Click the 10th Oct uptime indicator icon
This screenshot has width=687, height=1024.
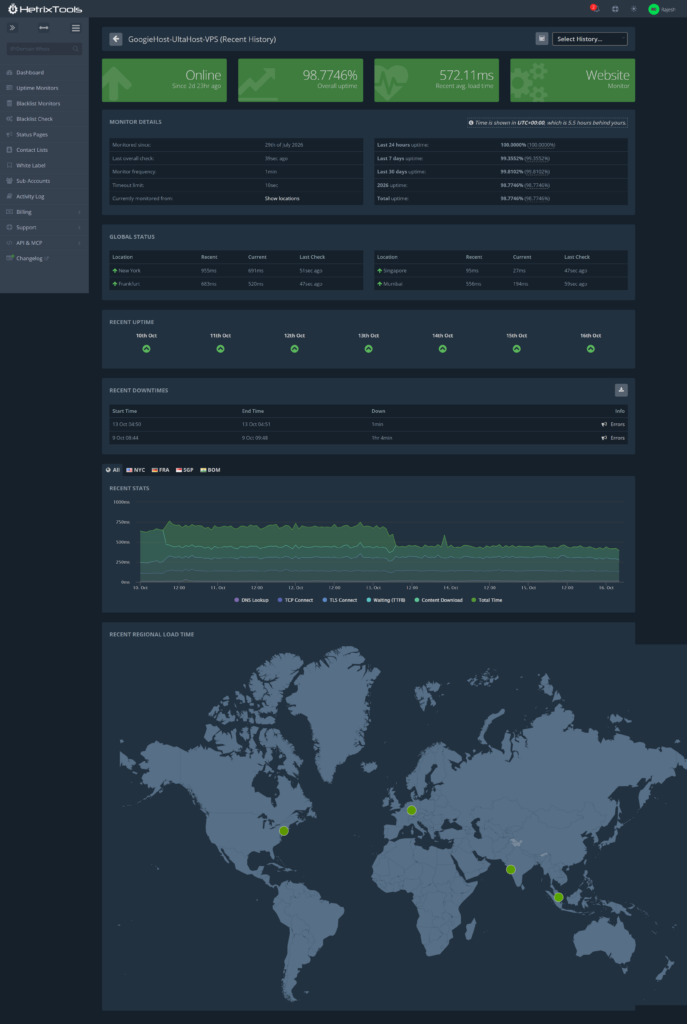[x=146, y=349]
